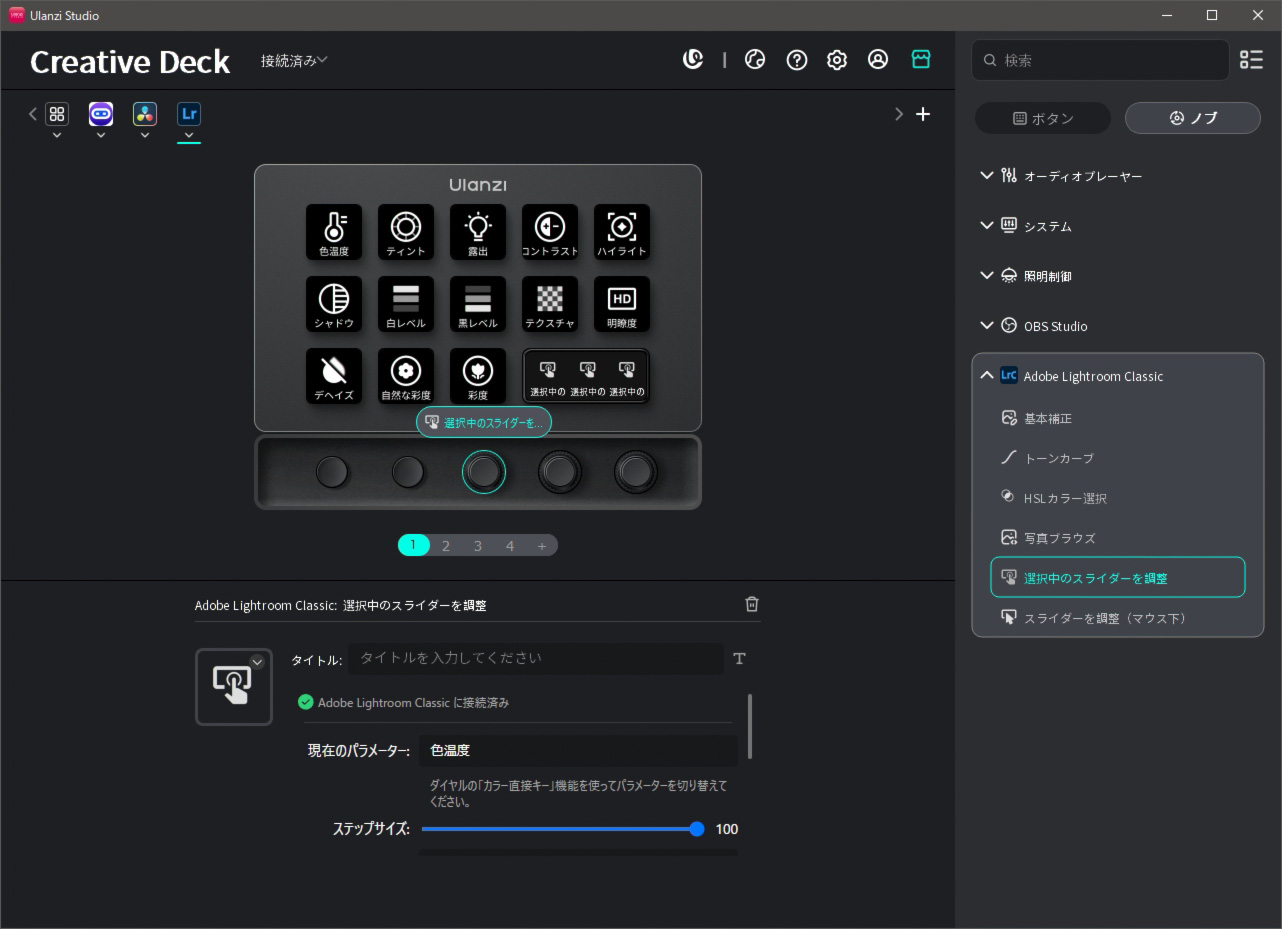Select the second knob on the deck
This screenshot has height=929, width=1282.
[x=408, y=472]
